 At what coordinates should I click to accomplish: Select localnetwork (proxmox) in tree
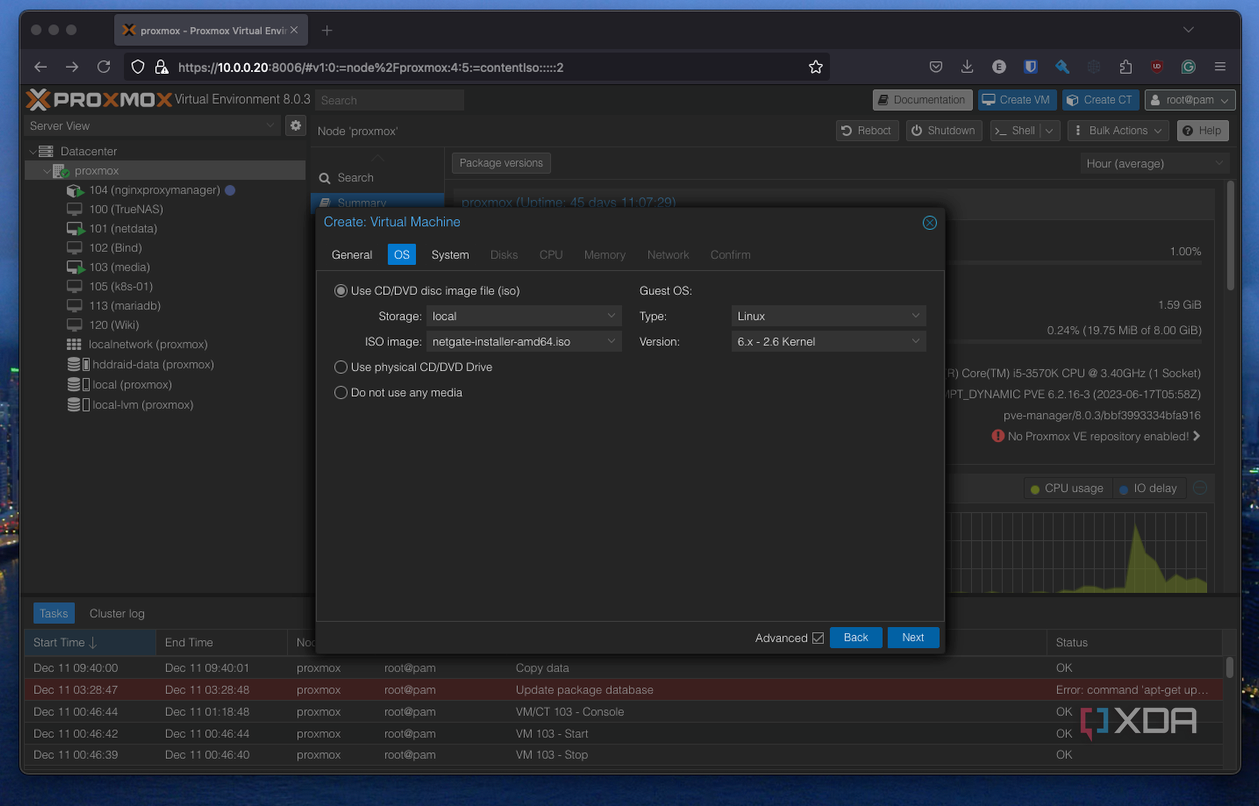pyautogui.click(x=148, y=344)
